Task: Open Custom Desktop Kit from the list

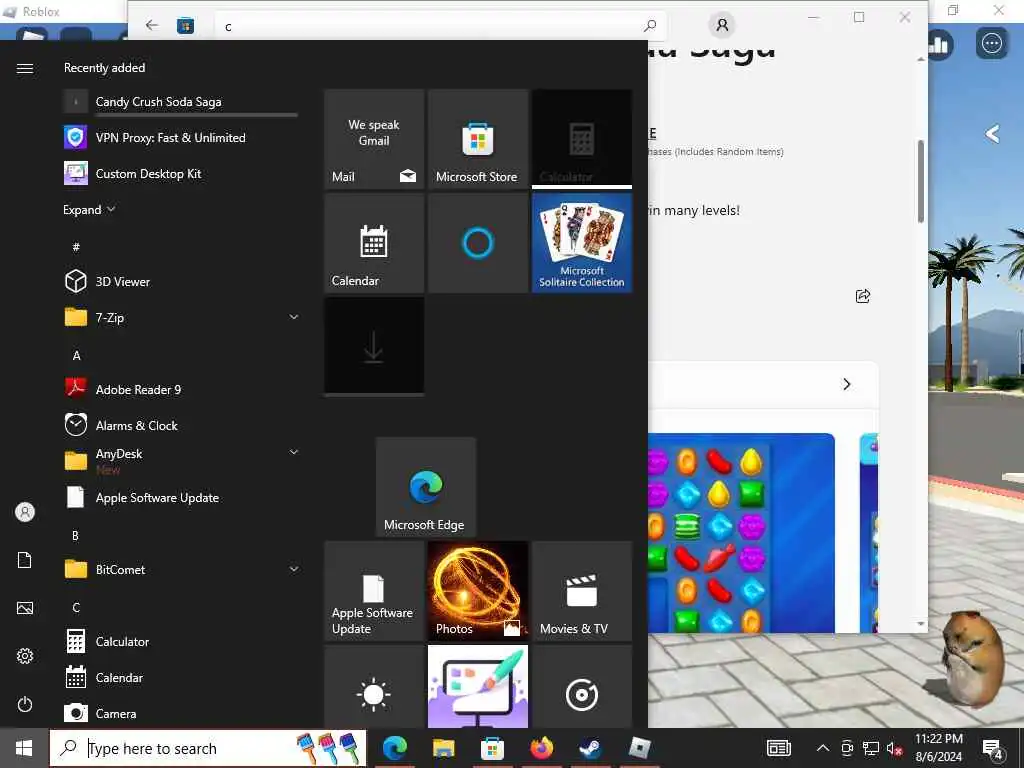Action: coord(181,174)
